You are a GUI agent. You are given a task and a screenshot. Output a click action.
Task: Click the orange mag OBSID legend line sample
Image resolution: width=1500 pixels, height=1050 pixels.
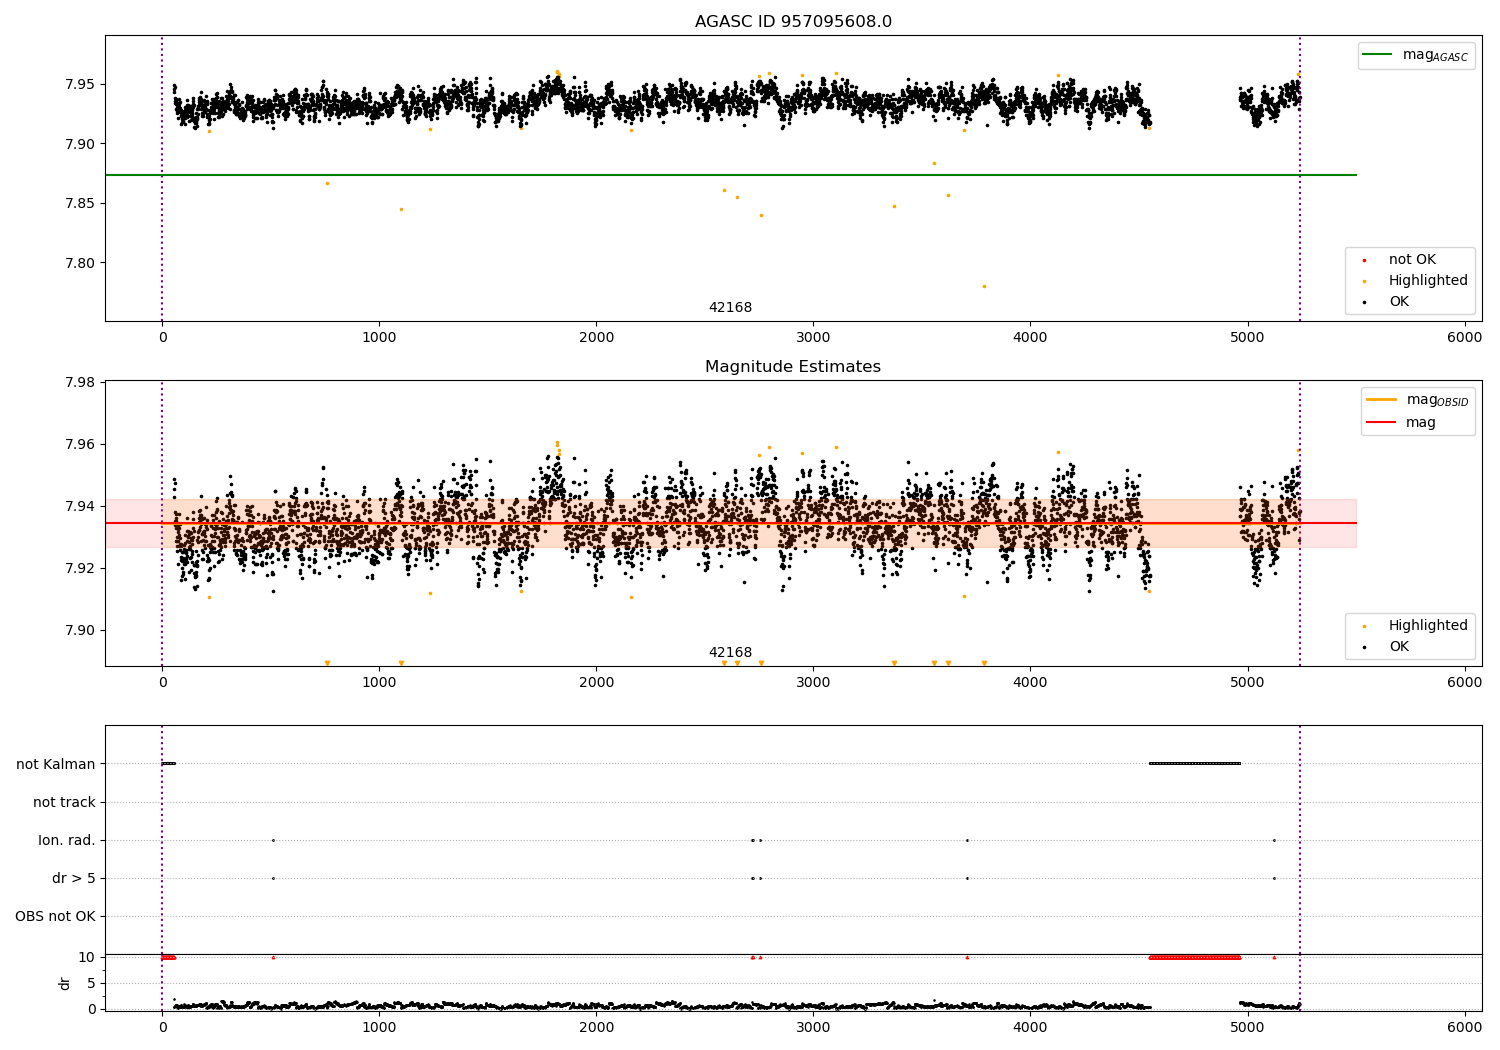1381,400
